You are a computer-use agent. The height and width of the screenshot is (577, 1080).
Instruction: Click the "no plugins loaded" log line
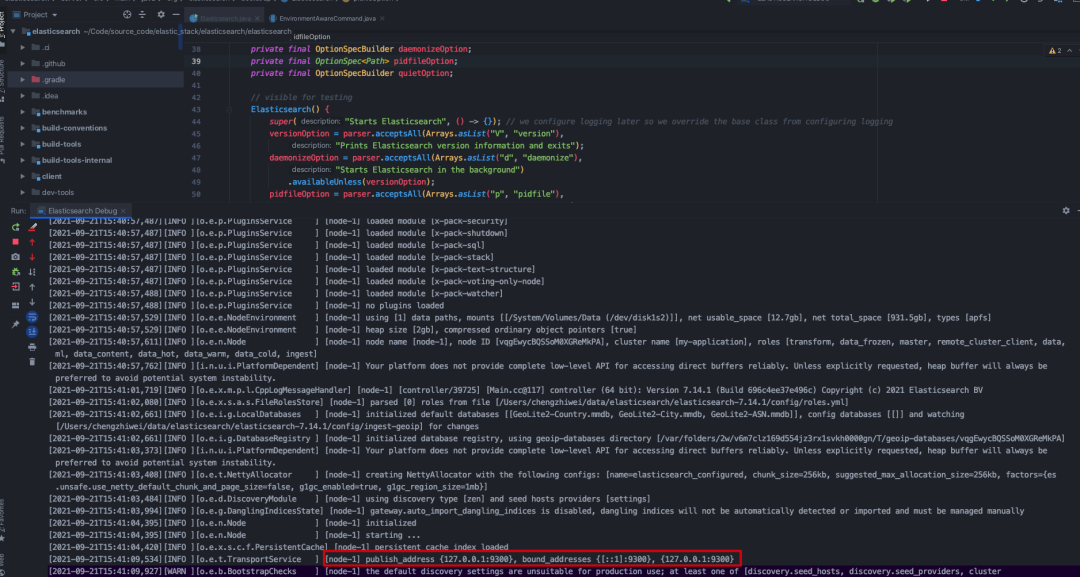click(246, 306)
